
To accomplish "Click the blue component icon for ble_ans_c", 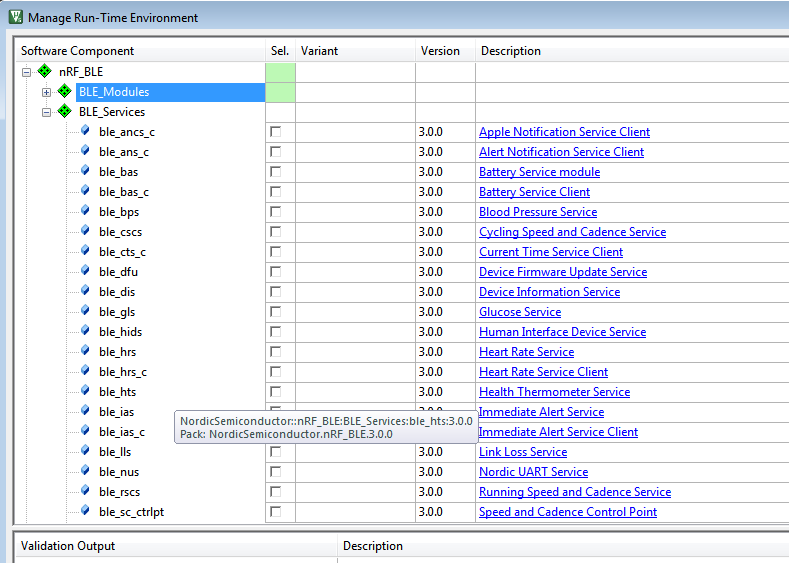I will (85, 151).
